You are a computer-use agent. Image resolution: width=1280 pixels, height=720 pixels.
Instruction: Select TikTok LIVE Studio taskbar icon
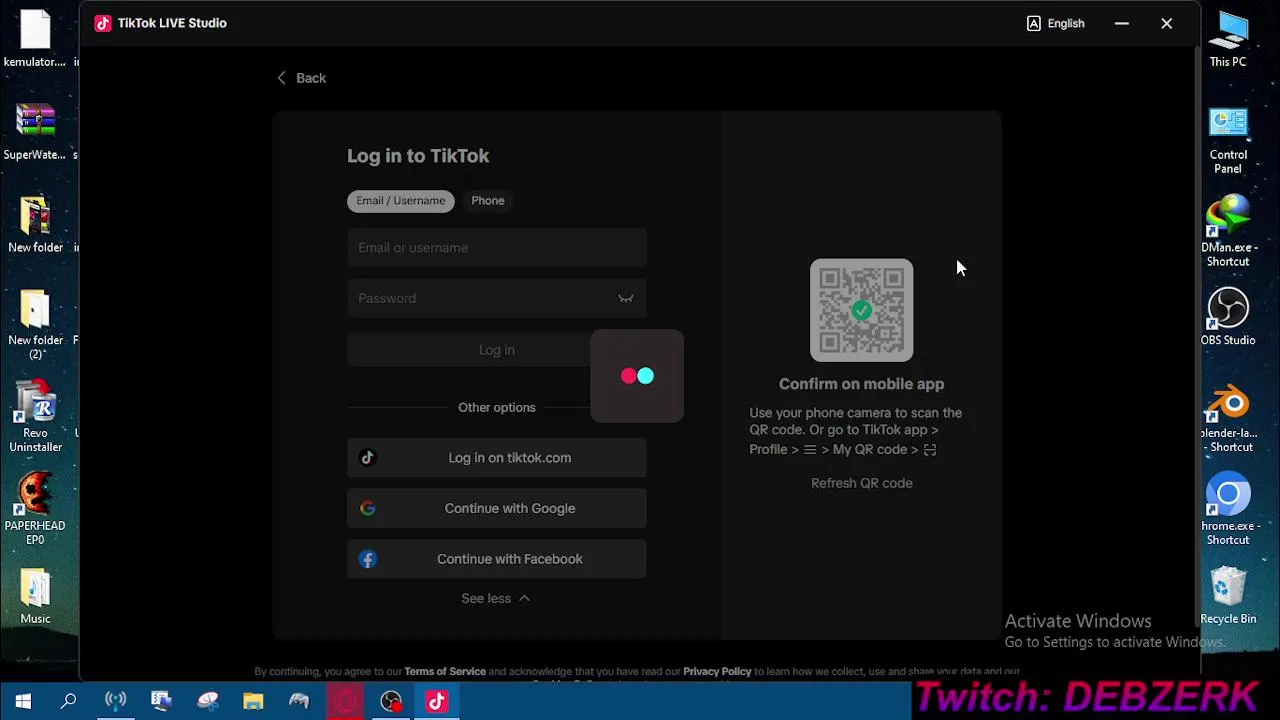point(437,701)
